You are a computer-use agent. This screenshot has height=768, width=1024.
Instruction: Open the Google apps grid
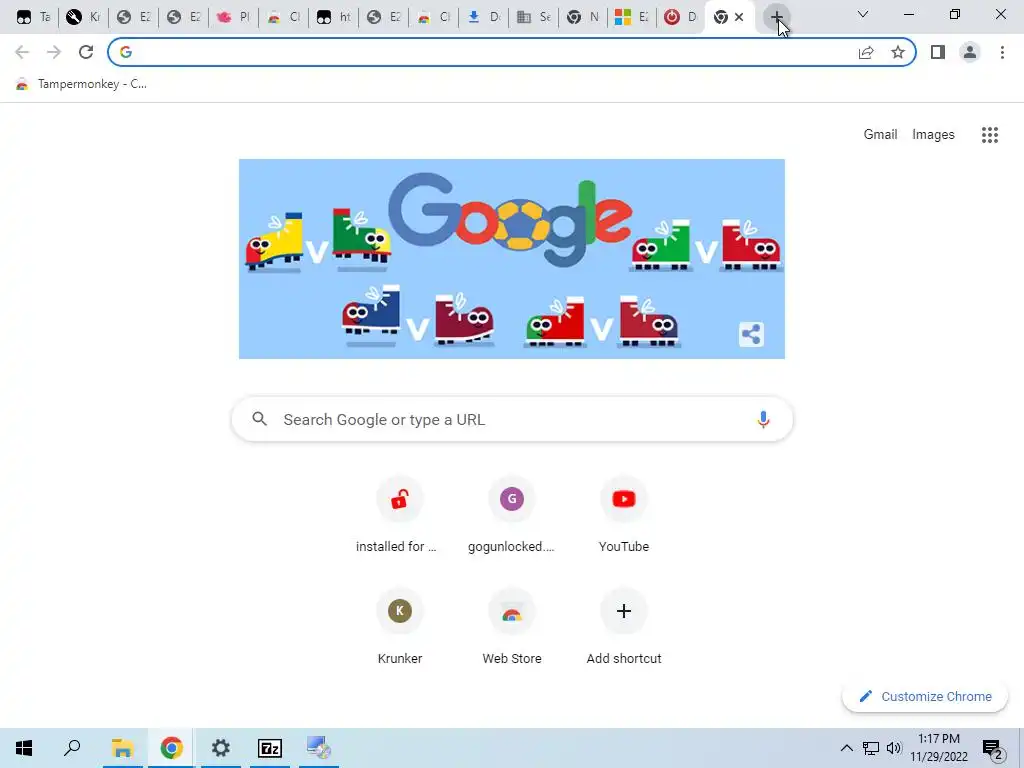[x=989, y=135]
